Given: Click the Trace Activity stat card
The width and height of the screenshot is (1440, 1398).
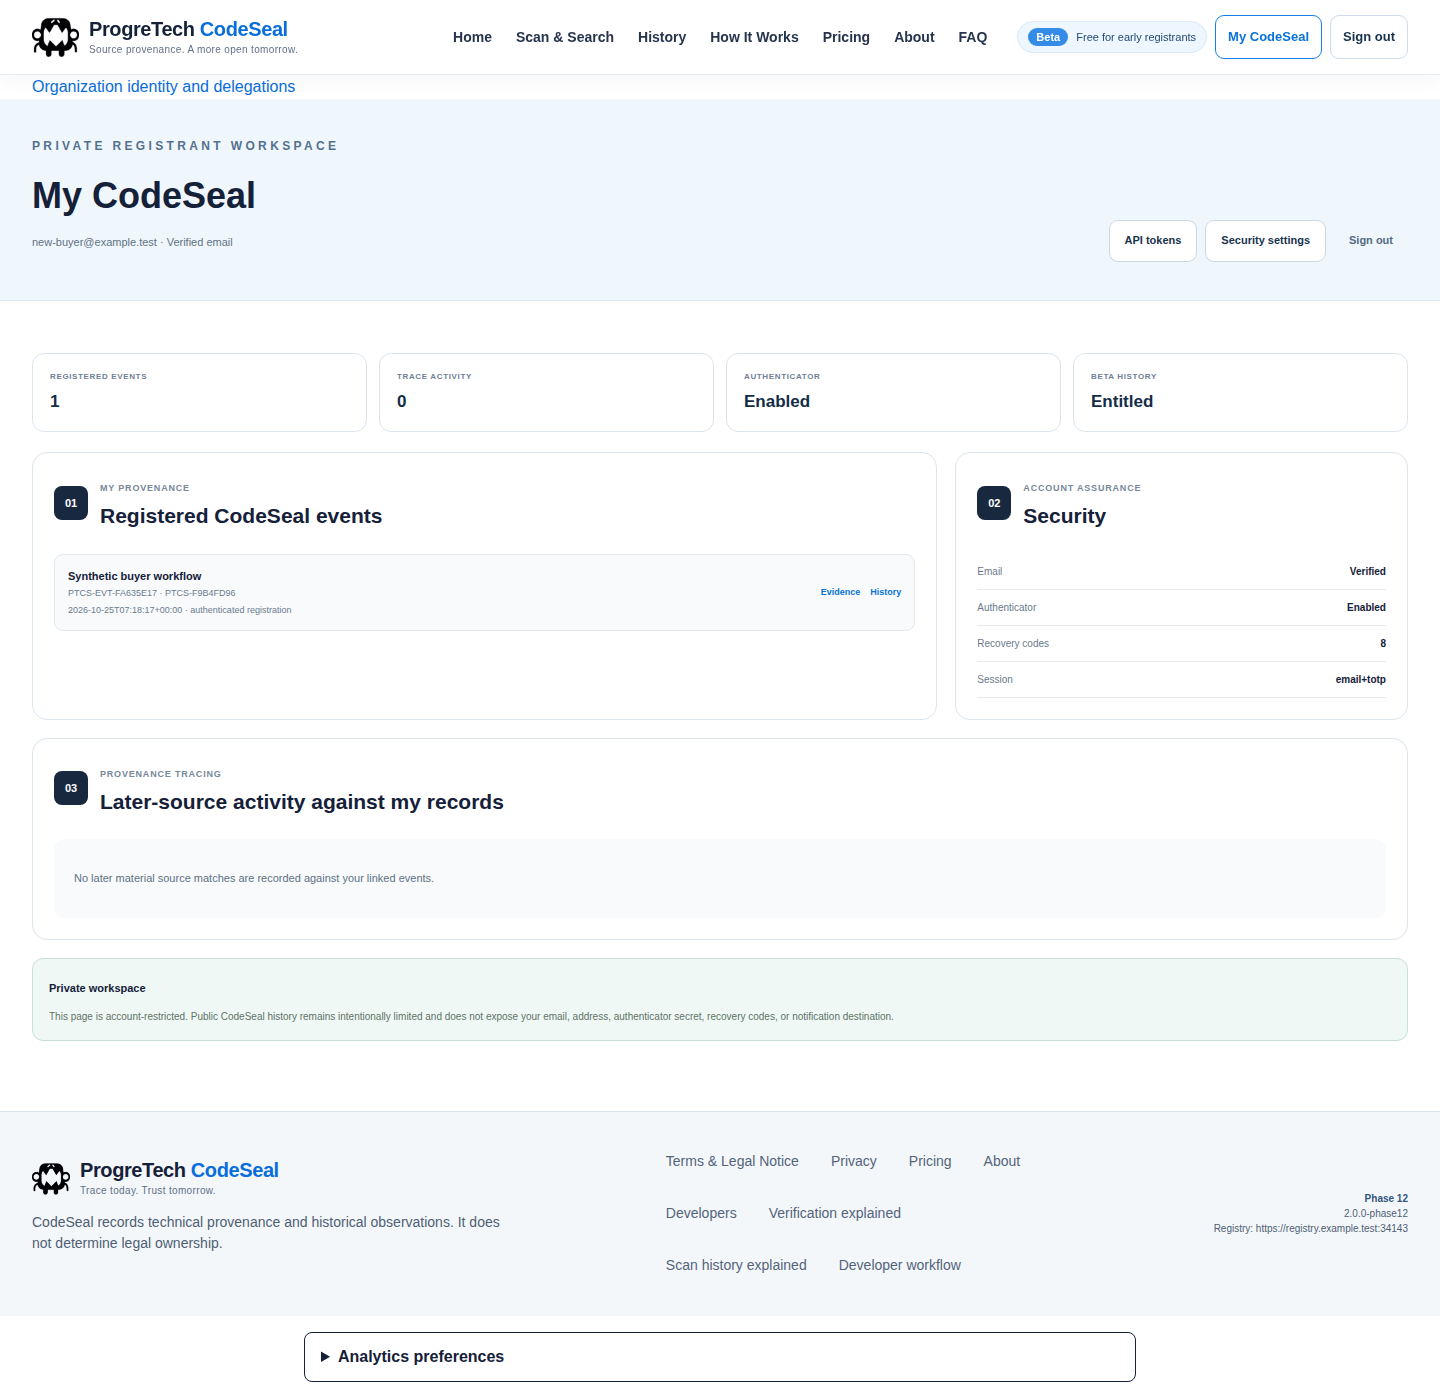Looking at the screenshot, I should pyautogui.click(x=546, y=392).
